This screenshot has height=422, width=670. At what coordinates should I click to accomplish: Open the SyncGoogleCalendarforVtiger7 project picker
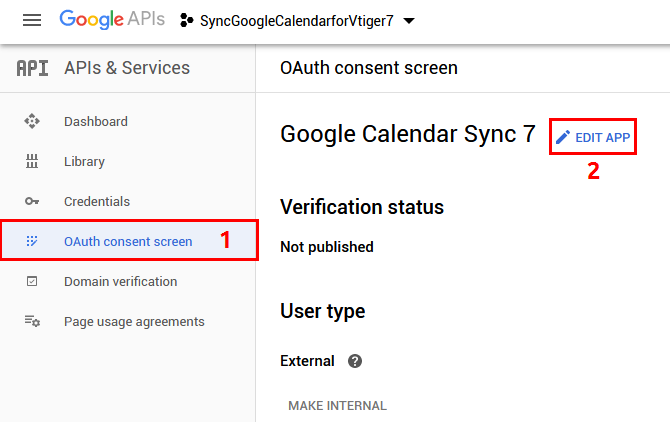coord(297,21)
